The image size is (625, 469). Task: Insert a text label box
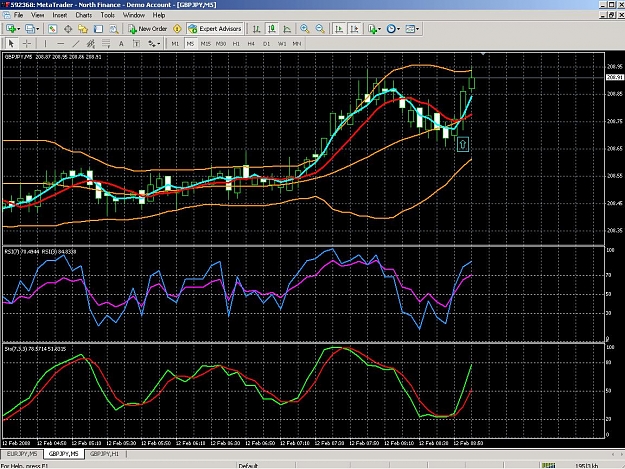point(136,43)
